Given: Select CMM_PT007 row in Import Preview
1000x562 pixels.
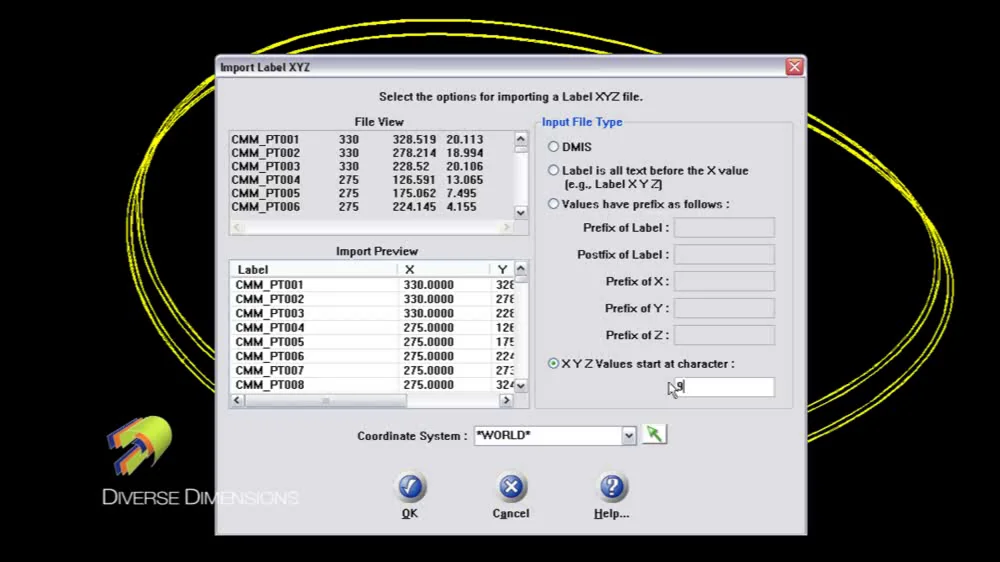Looking at the screenshot, I should pos(372,371).
